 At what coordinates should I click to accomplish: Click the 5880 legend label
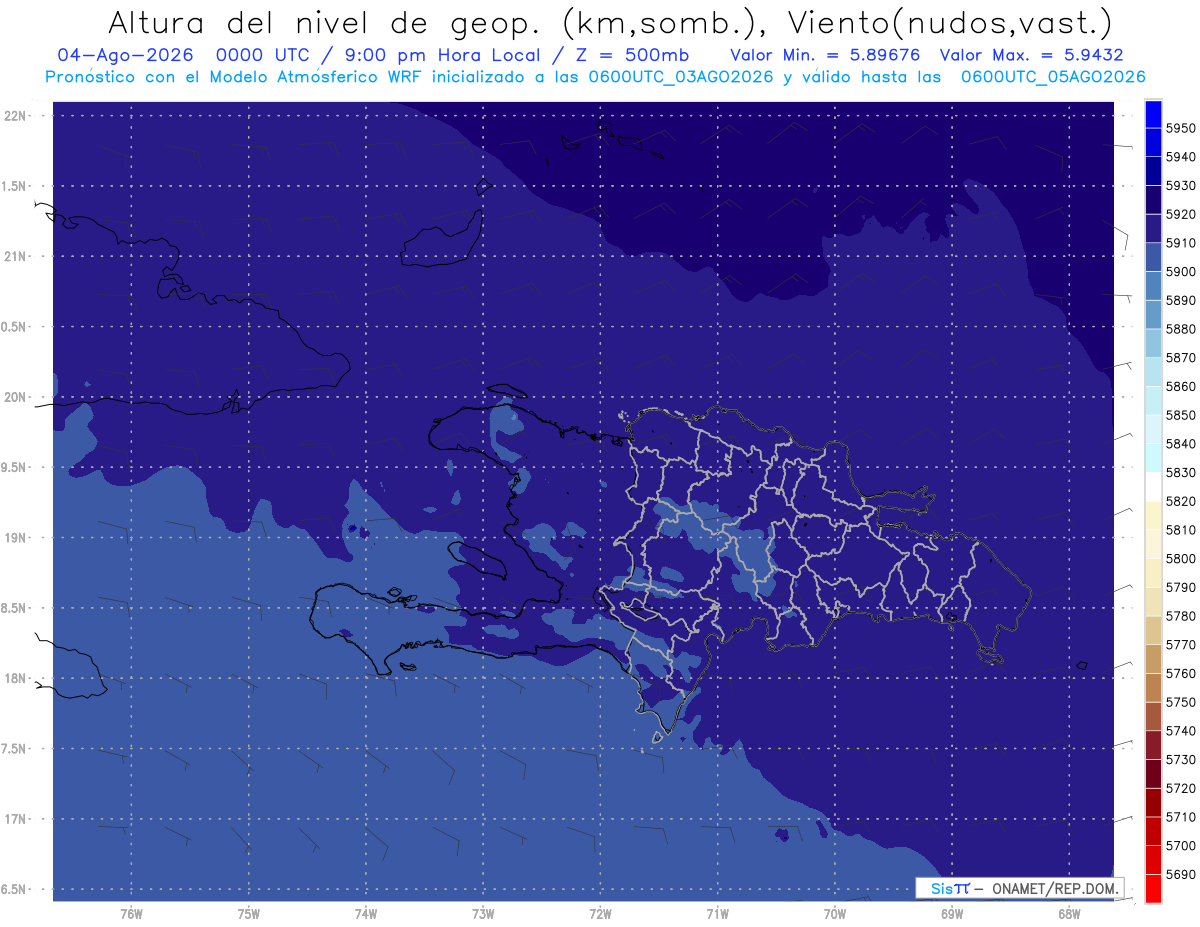click(x=1180, y=329)
